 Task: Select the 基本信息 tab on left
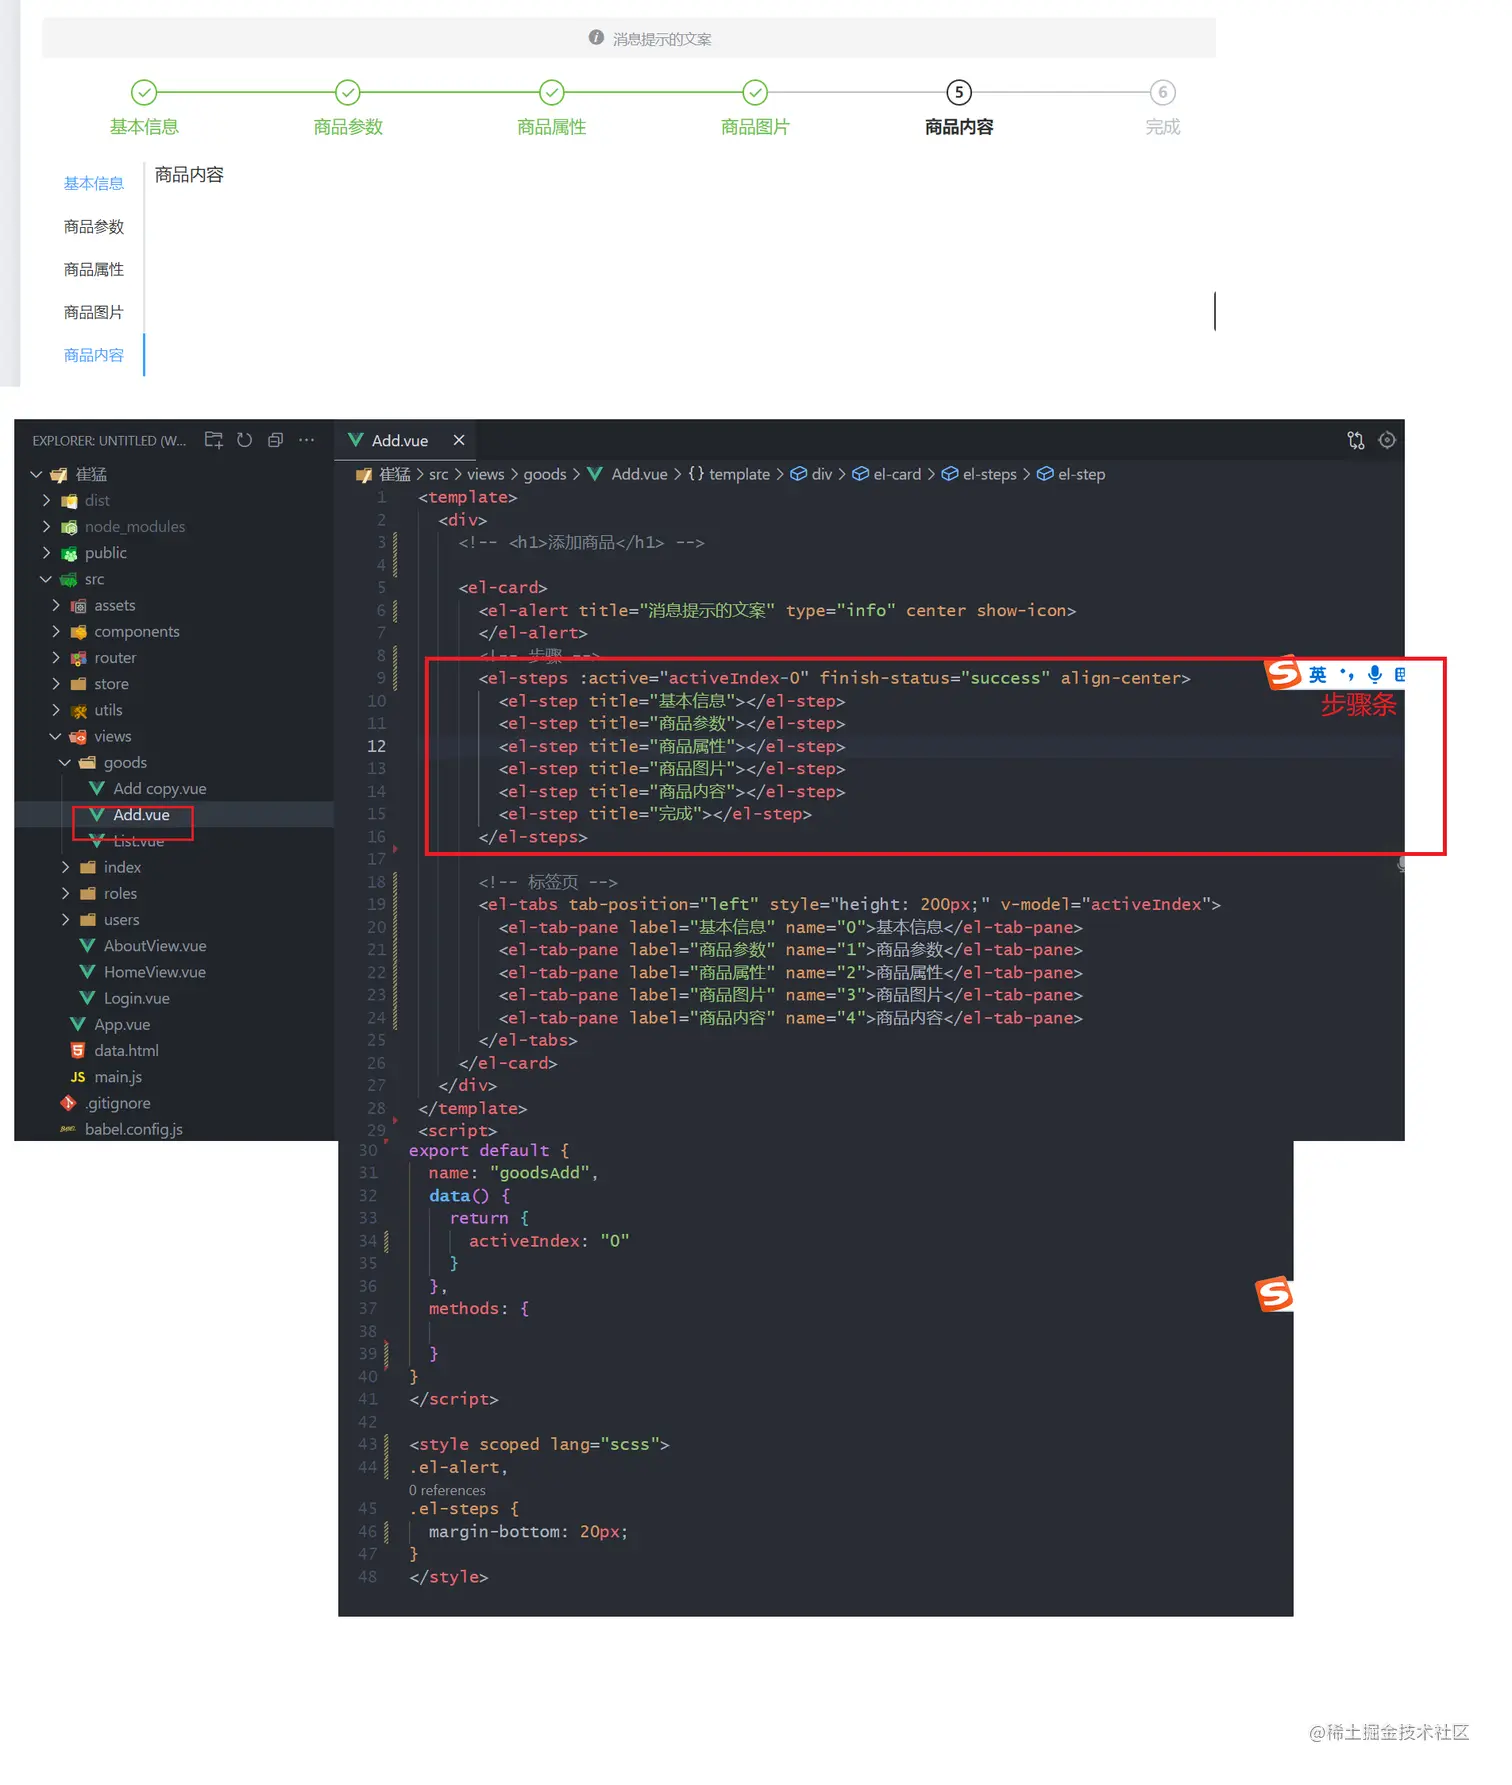94,184
